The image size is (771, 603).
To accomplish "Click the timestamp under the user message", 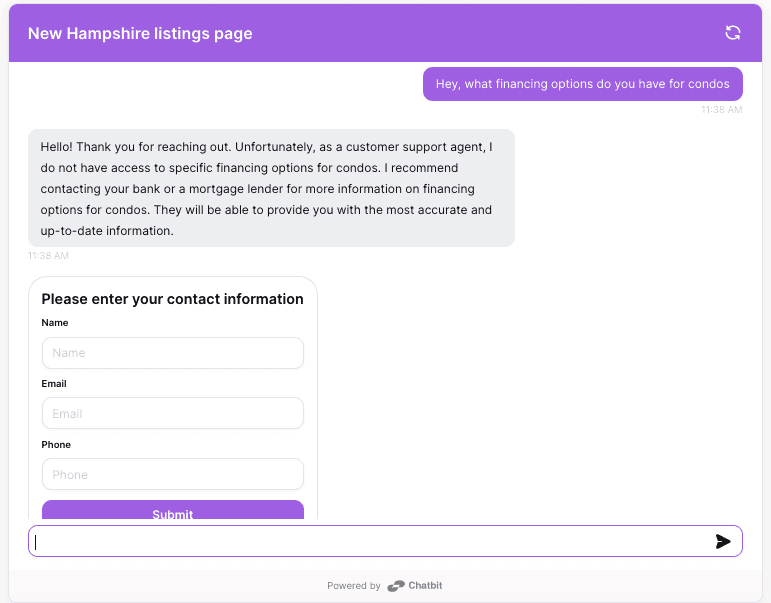I will coord(721,110).
